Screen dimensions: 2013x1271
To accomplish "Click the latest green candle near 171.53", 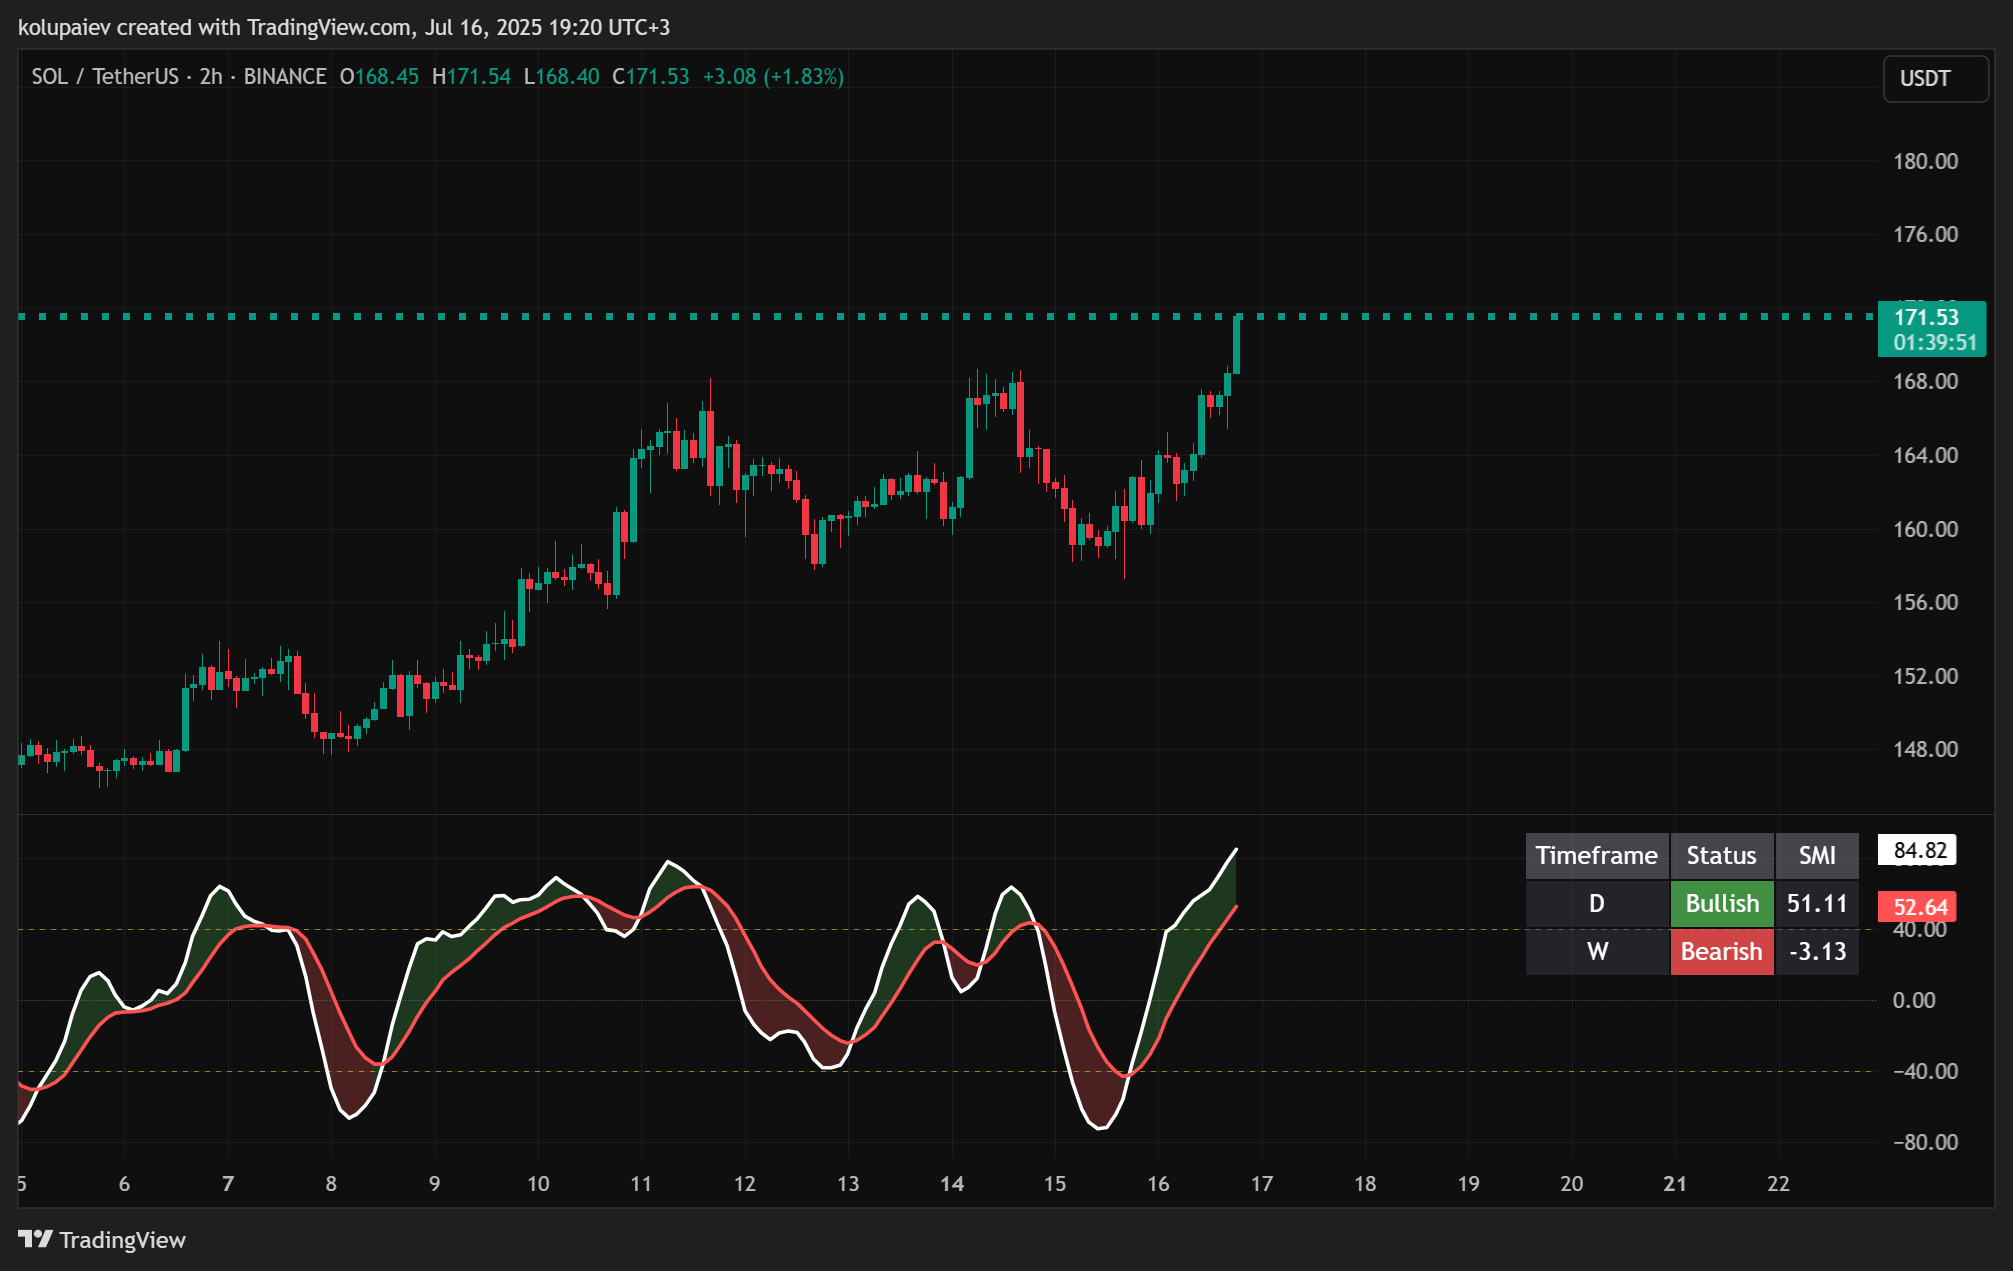I will tap(1237, 344).
